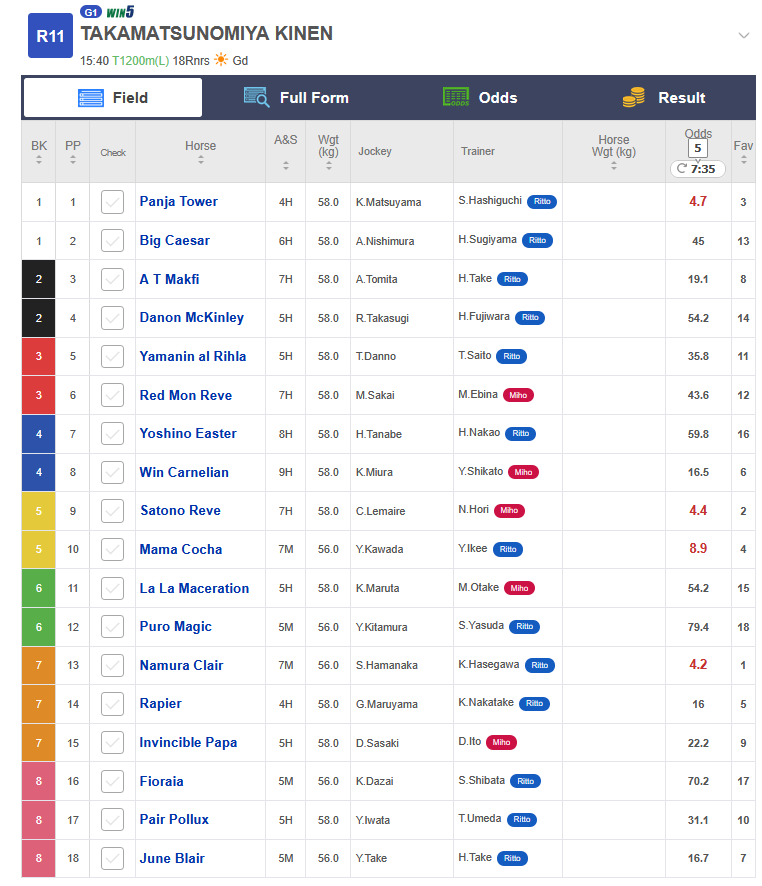Click jockey C.Lemaire

click(380, 511)
